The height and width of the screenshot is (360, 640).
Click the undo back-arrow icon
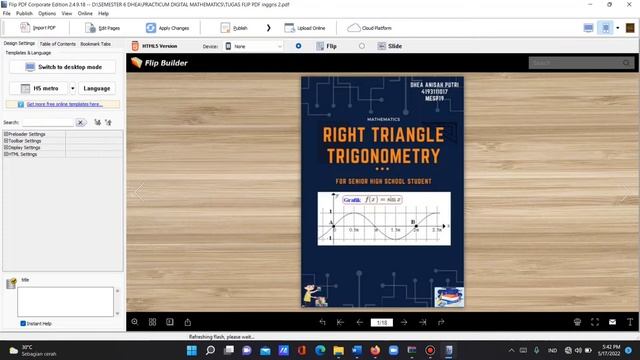[322, 322]
